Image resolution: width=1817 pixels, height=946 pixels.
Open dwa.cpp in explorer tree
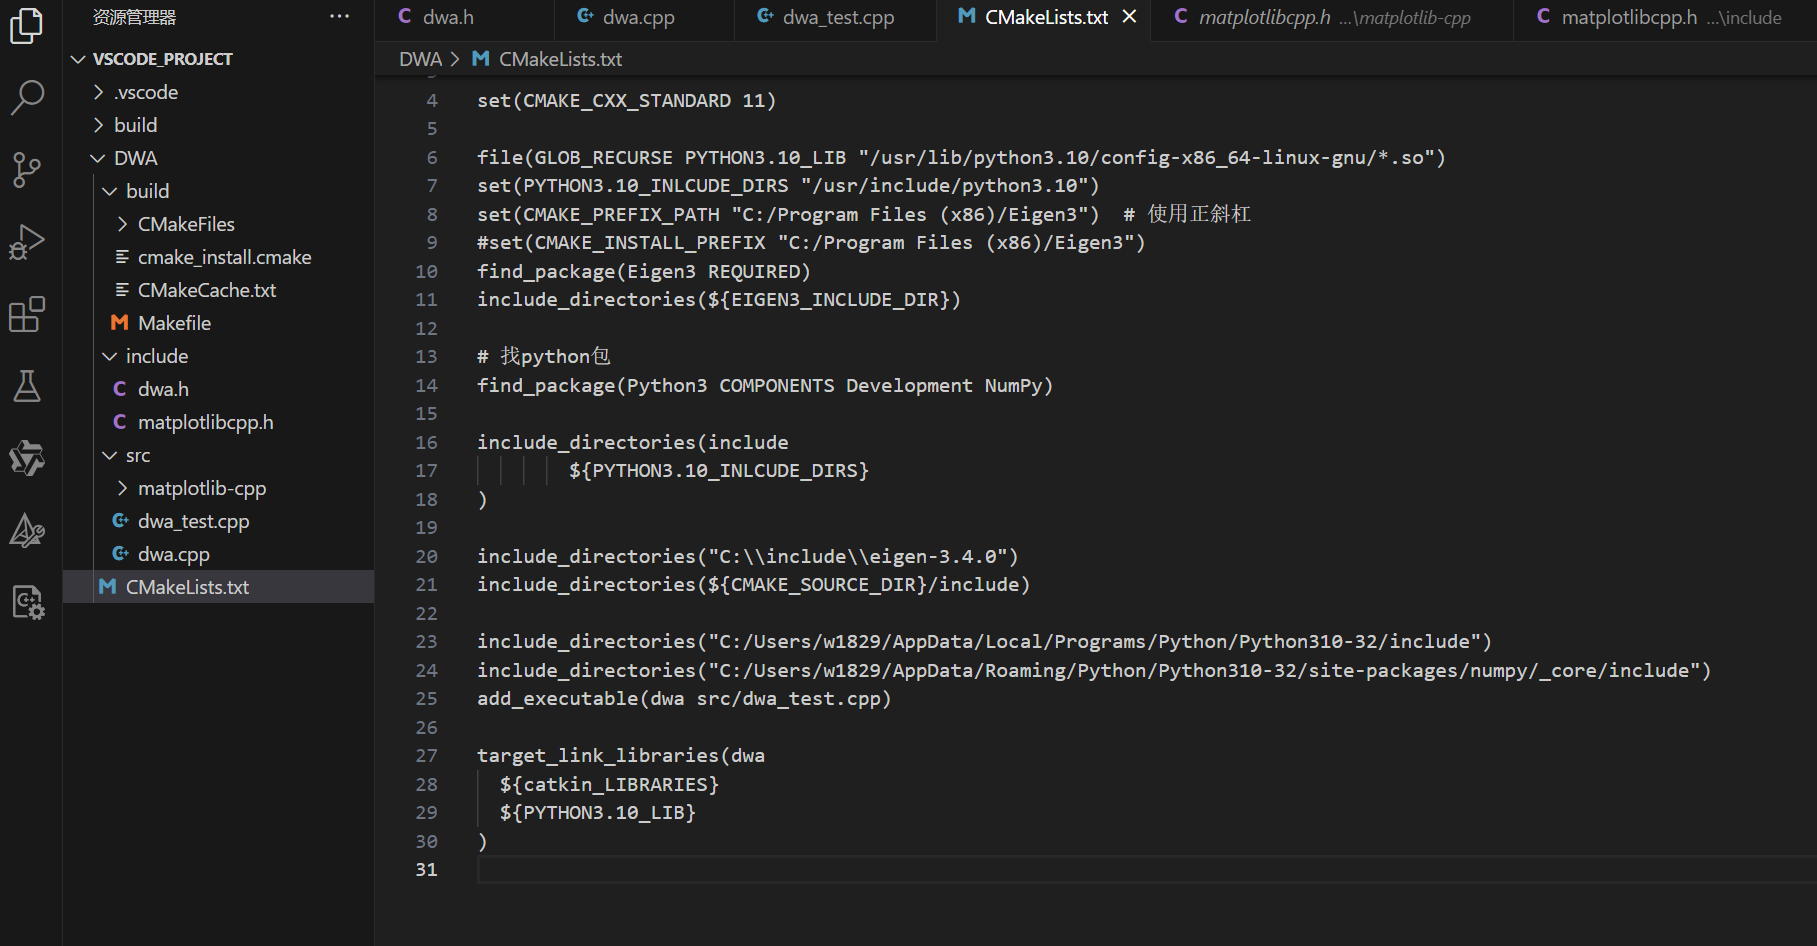pos(219,554)
